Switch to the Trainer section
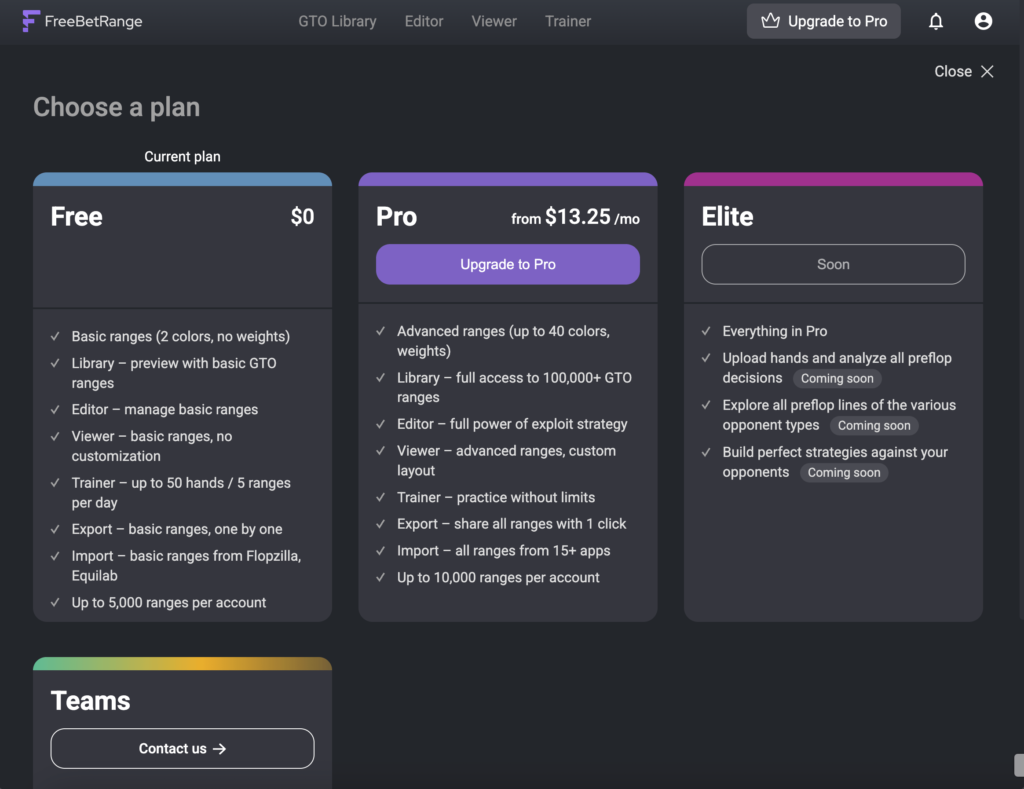This screenshot has height=789, width=1024. coord(568,20)
